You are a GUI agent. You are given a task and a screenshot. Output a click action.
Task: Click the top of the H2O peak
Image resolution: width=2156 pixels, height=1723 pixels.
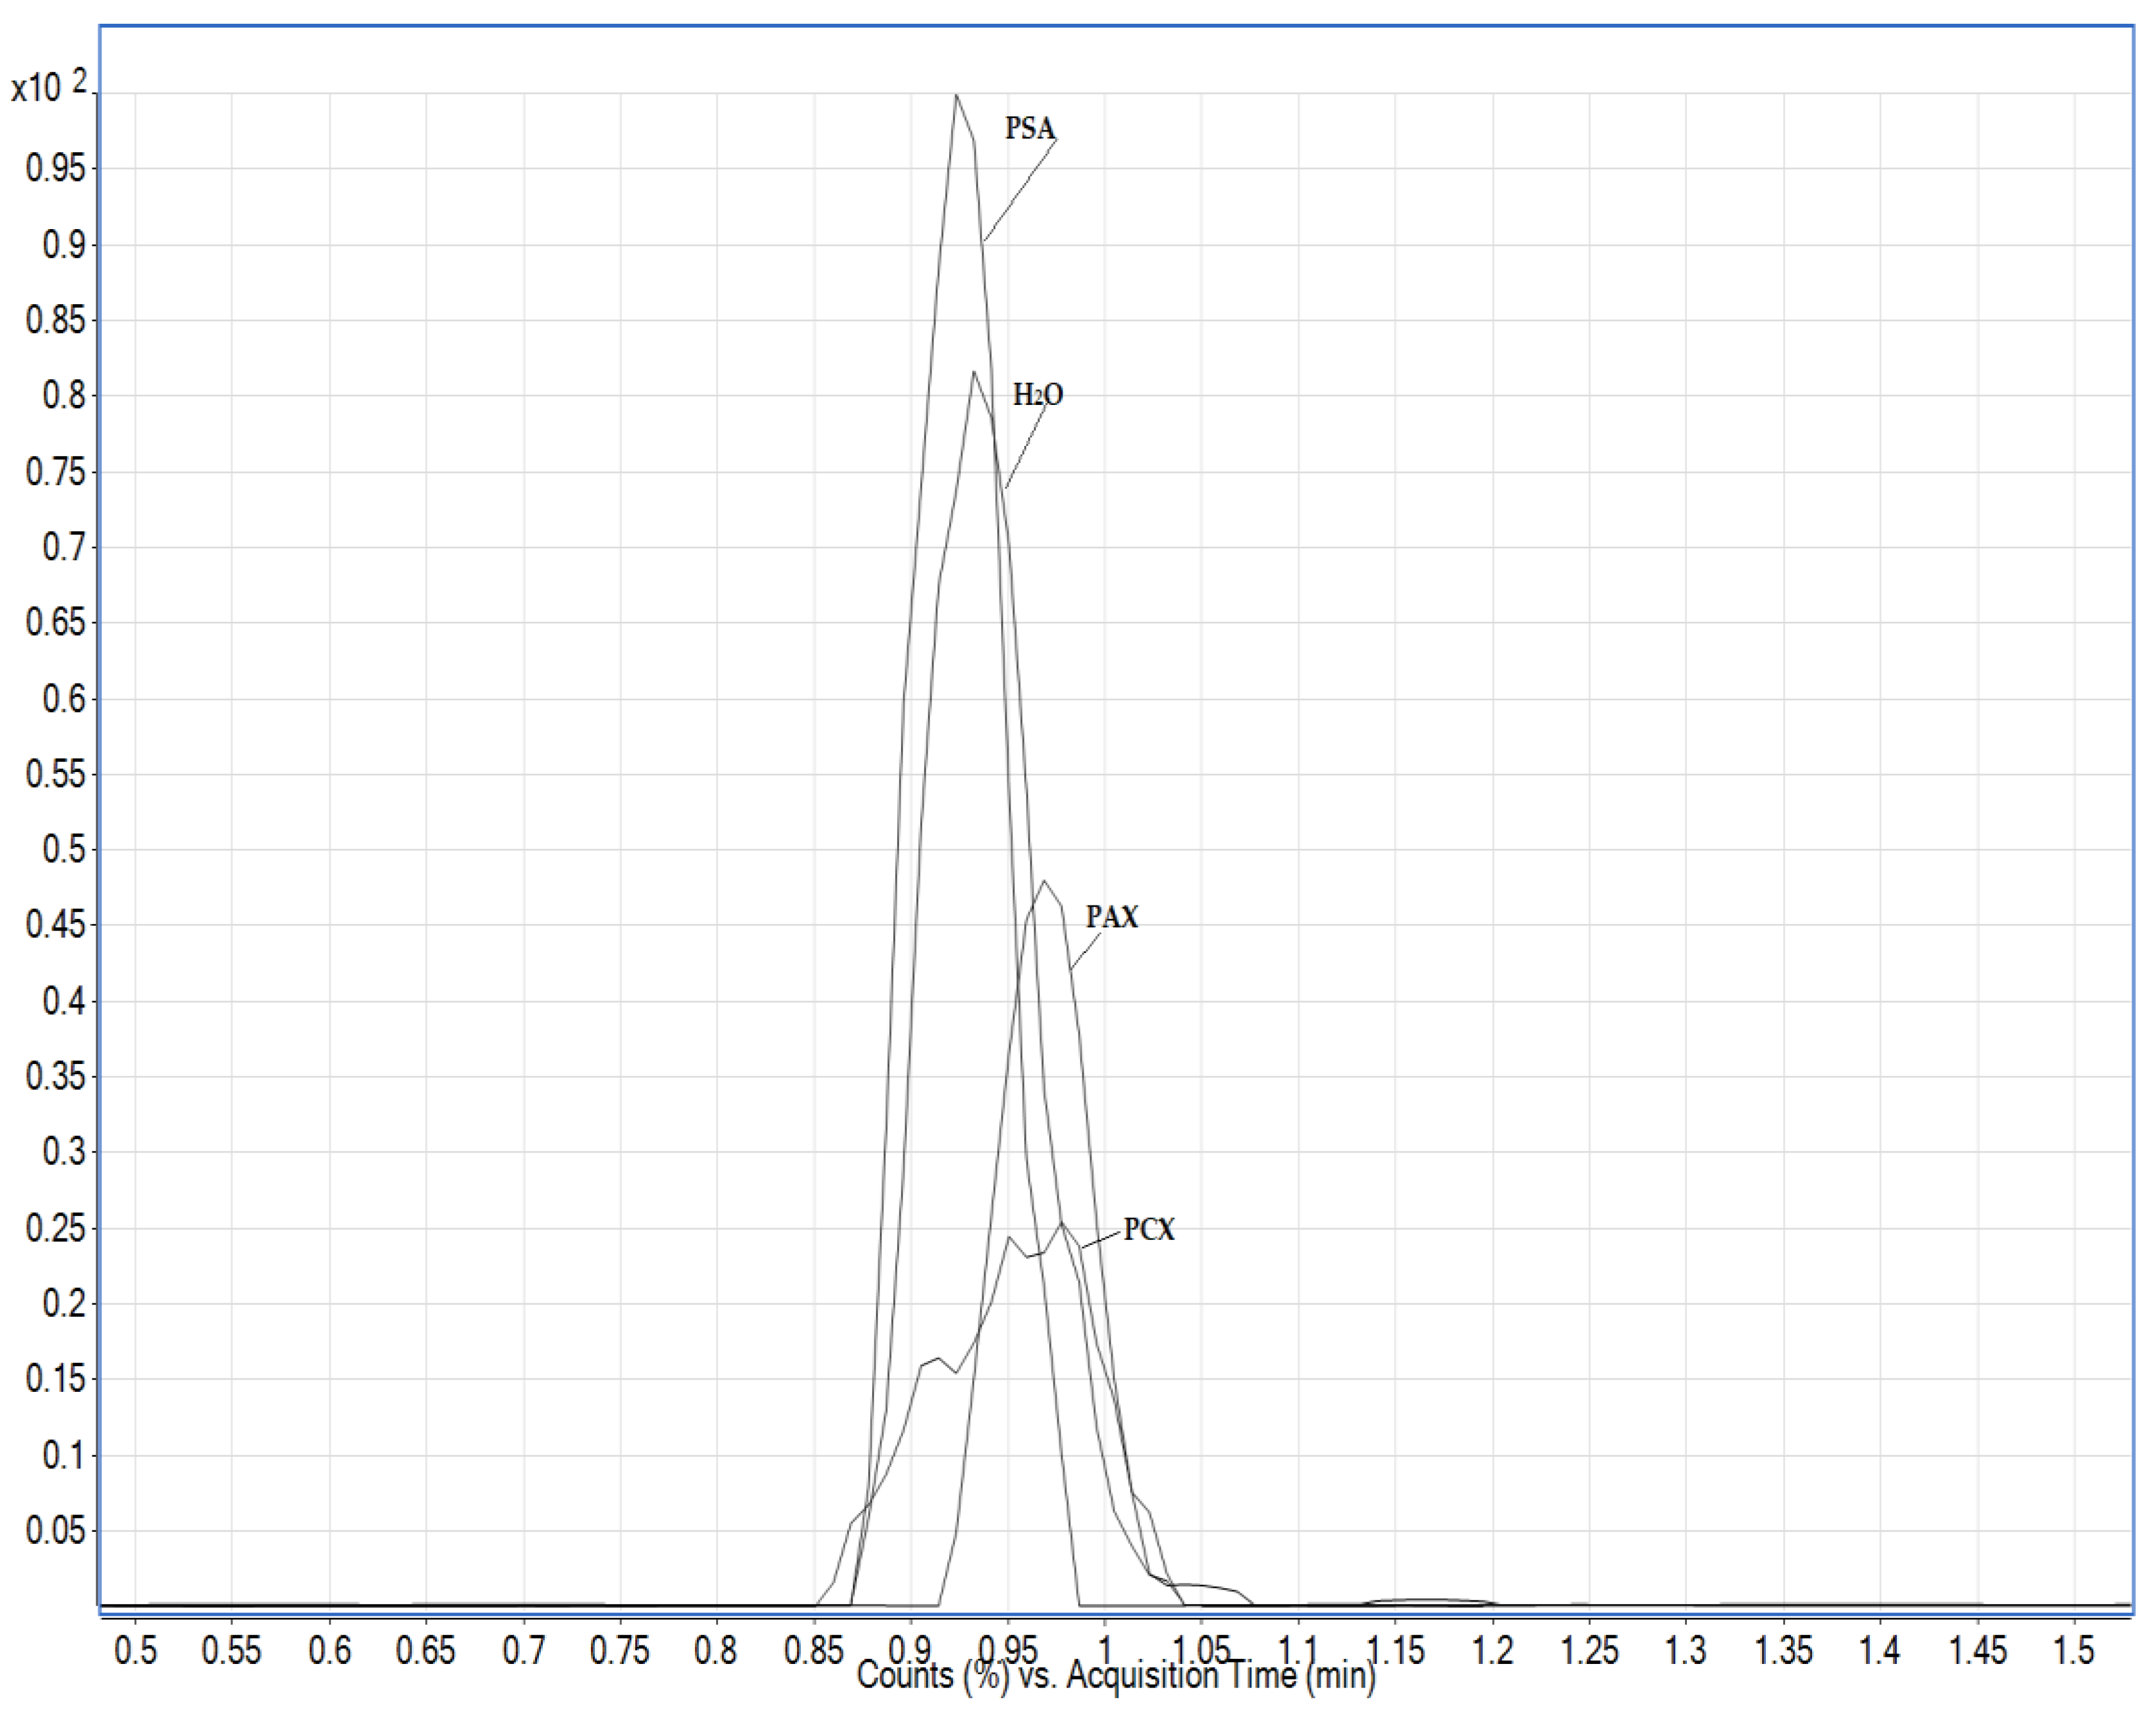973,372
